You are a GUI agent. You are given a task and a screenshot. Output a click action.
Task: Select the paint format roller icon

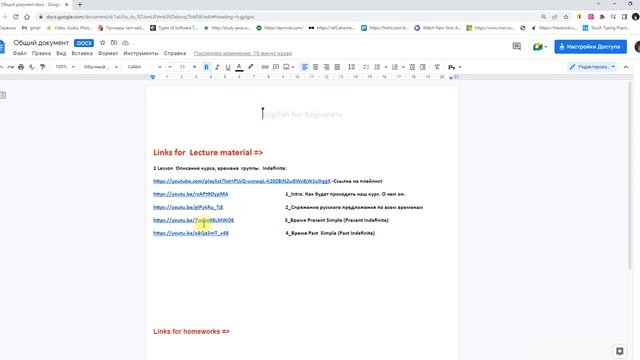point(42,67)
